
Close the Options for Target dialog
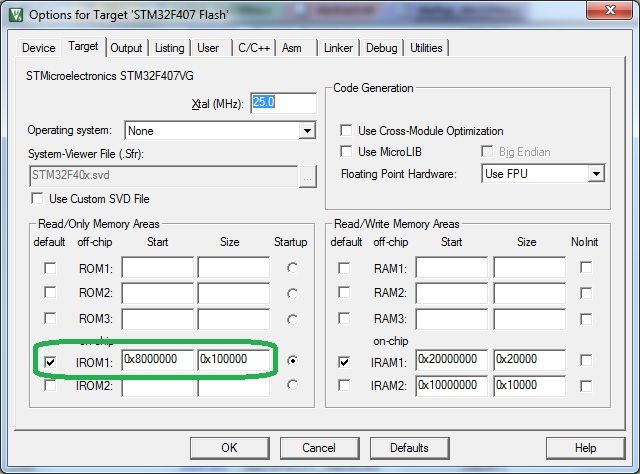tap(609, 10)
